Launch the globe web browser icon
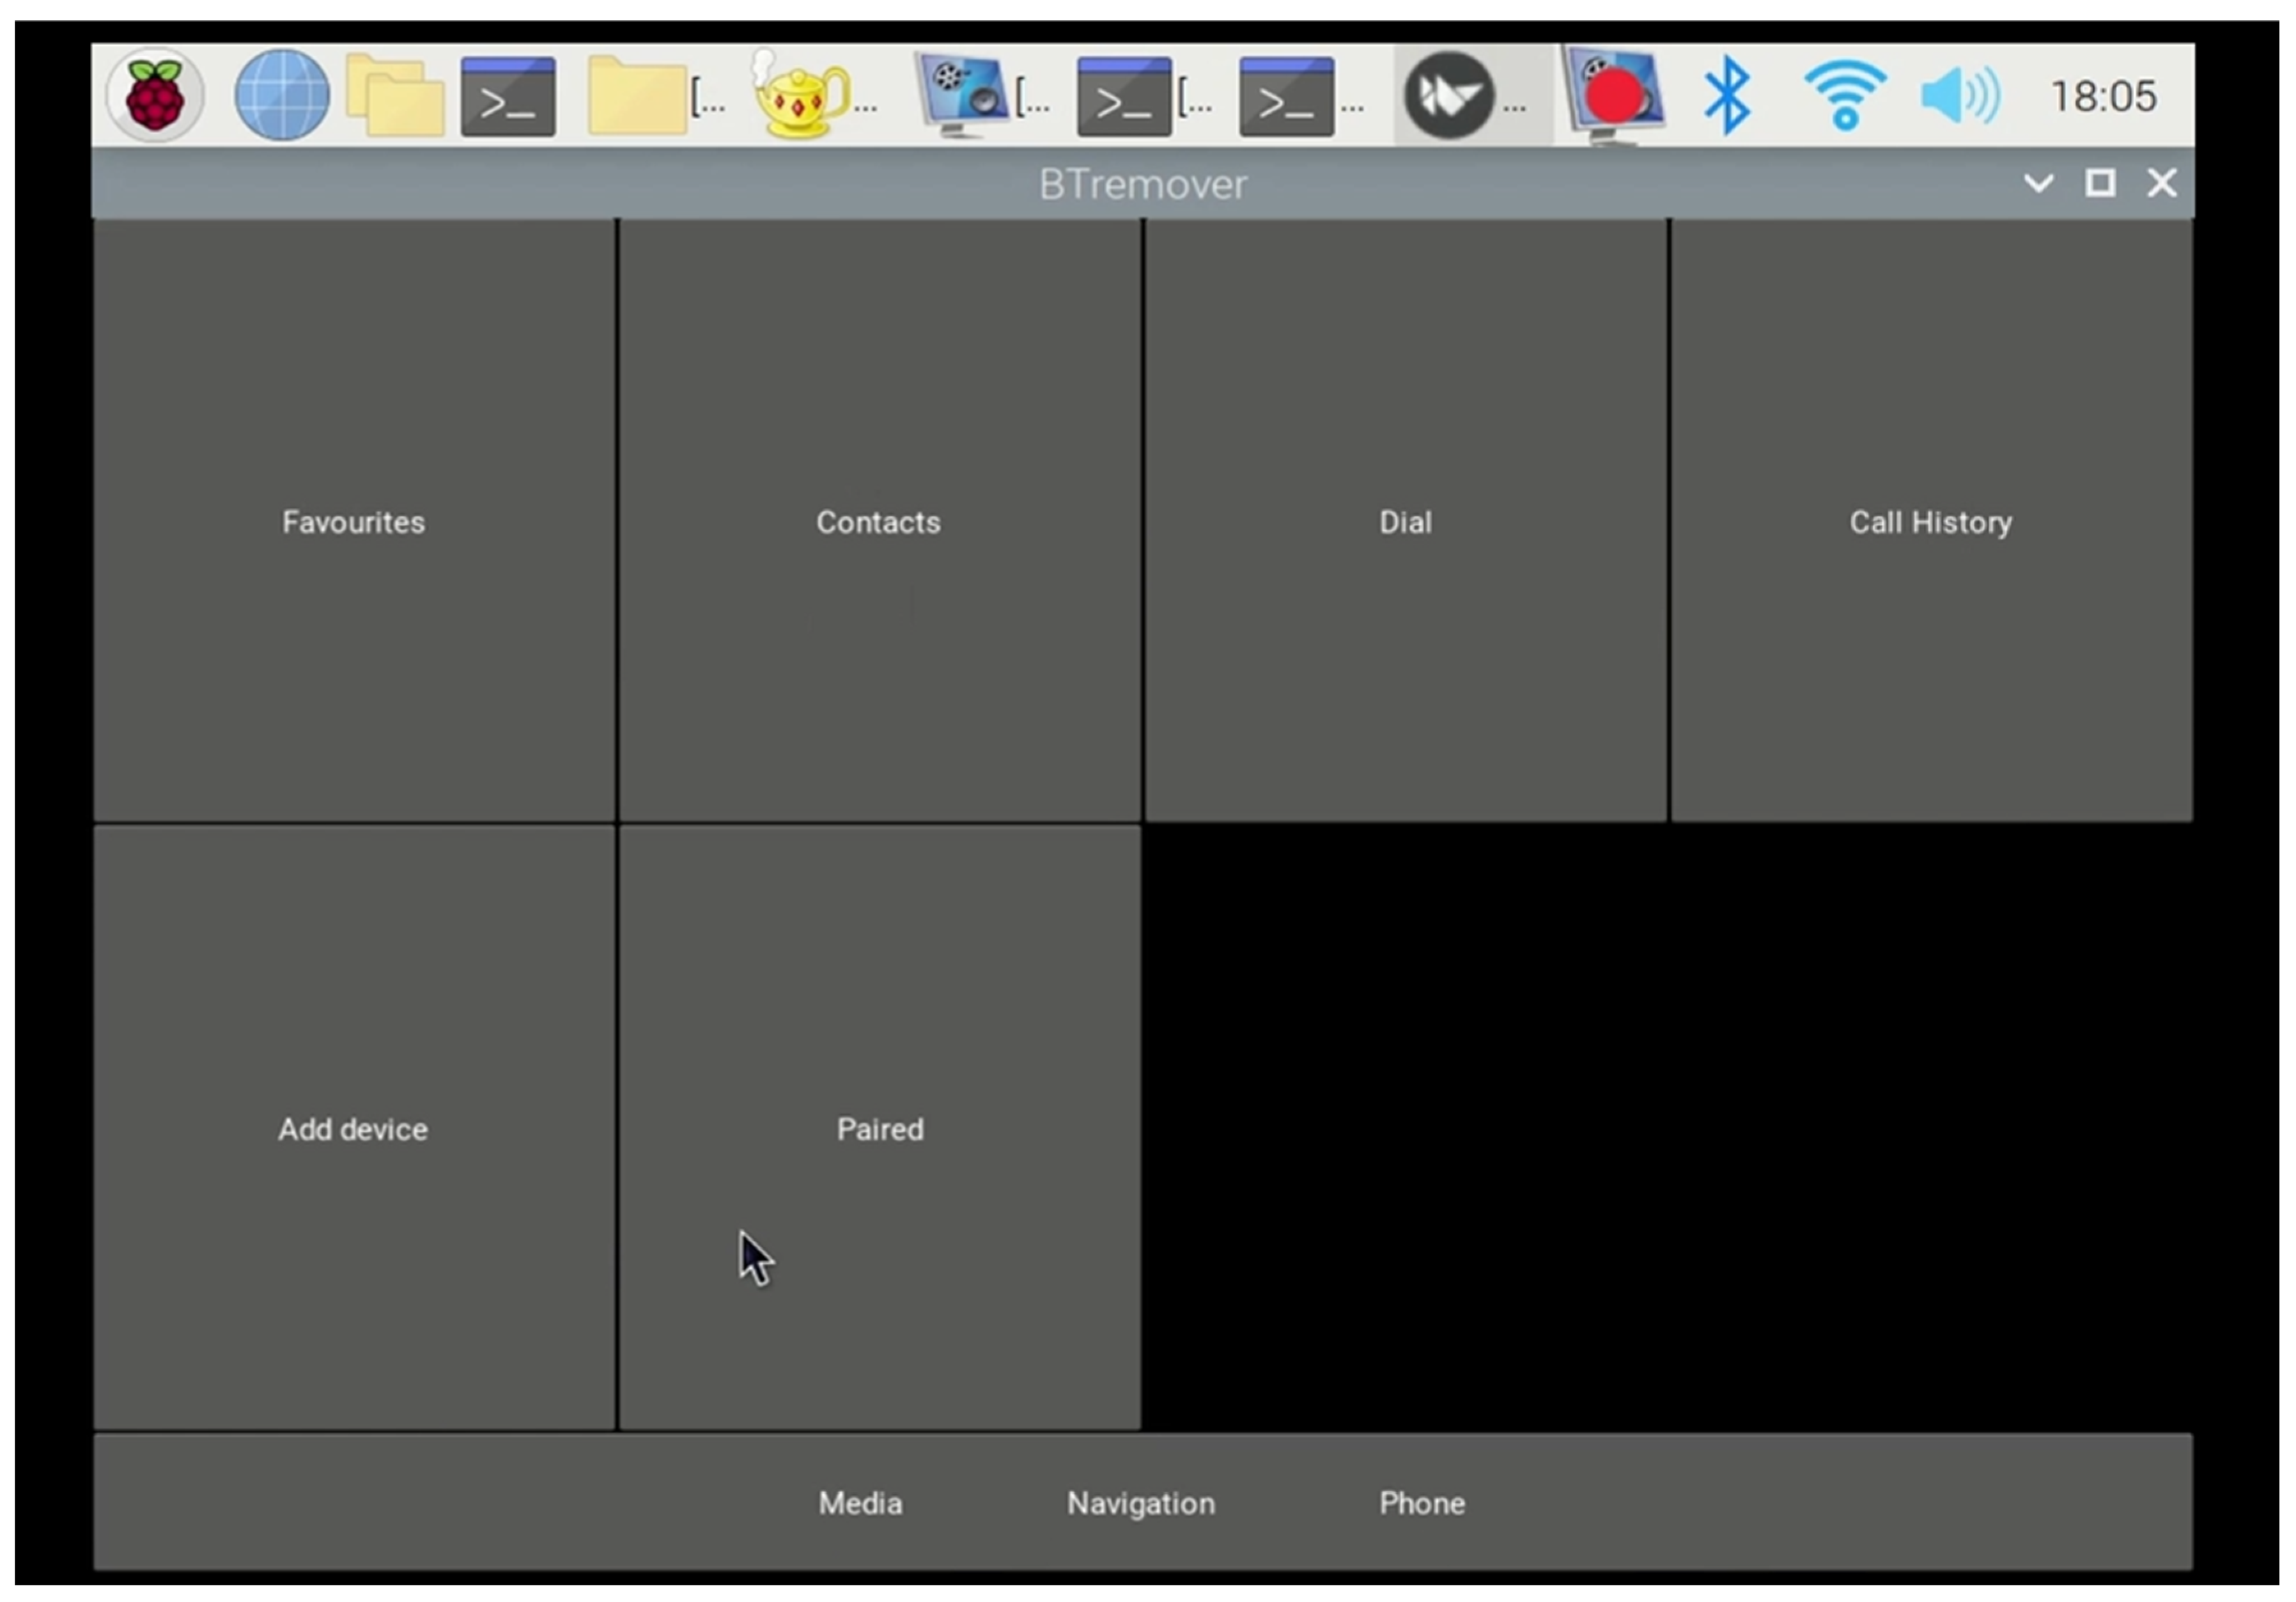The width and height of the screenshot is (2296, 1602). coord(282,95)
